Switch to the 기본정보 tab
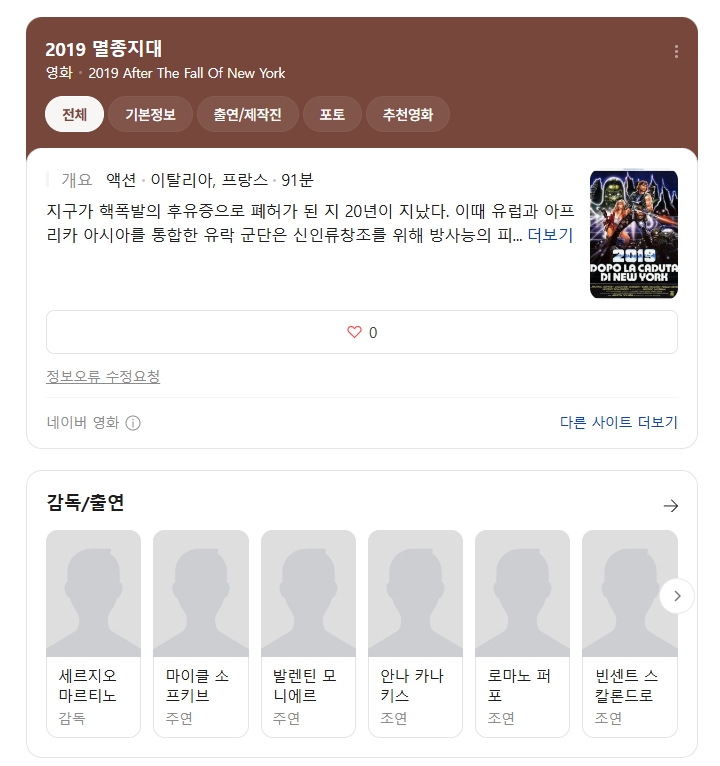 (x=150, y=114)
